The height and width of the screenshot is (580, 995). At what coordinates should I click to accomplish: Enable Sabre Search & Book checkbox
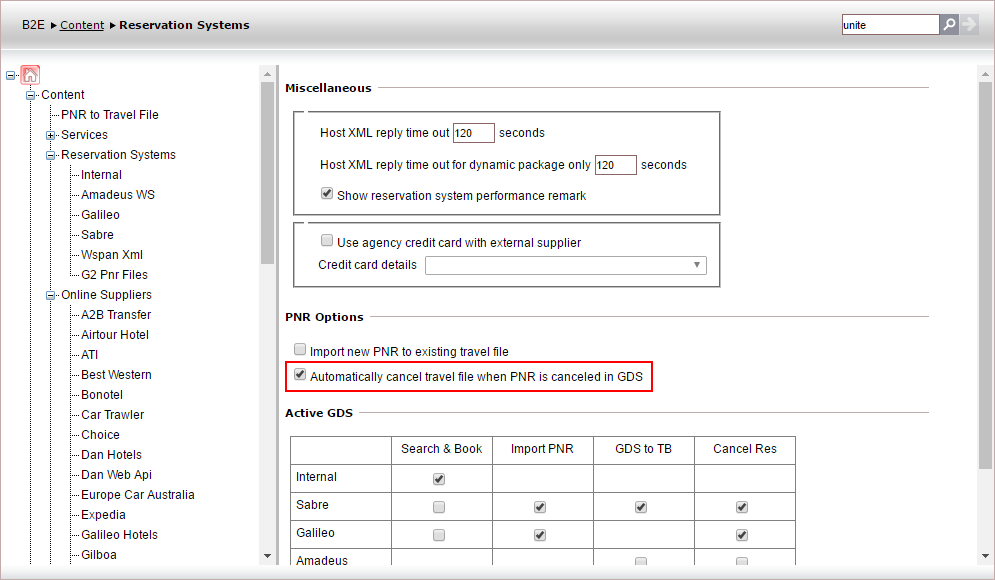click(x=439, y=507)
